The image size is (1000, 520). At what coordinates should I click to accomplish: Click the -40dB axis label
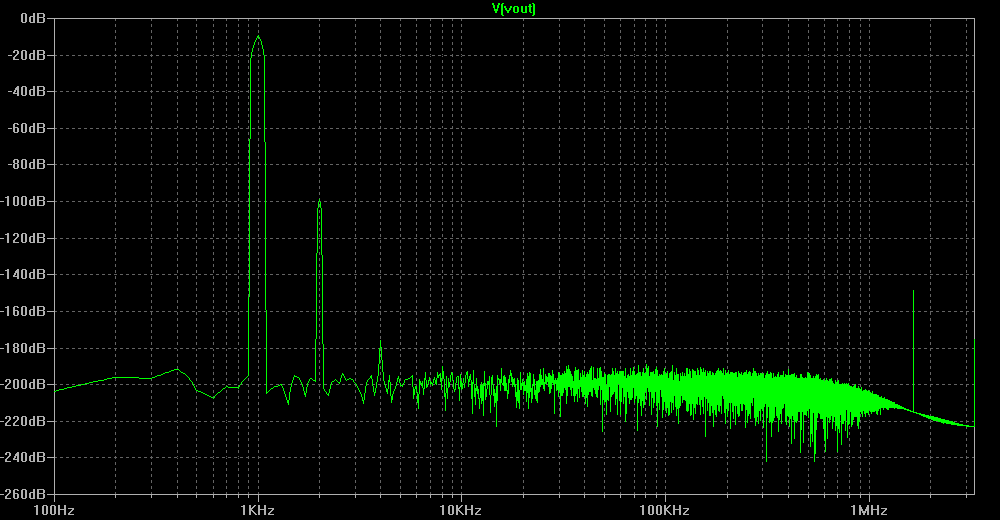tap(27, 92)
